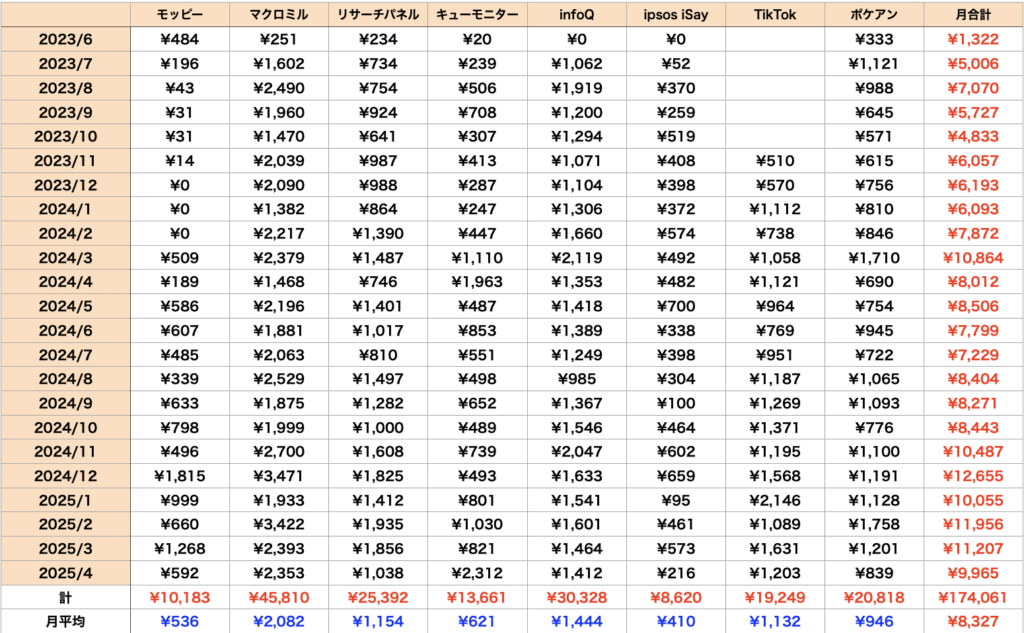The height and width of the screenshot is (633, 1024).
Task: Click the ¥3,471 マクロミル cell for 2024/12
Action: (279, 476)
